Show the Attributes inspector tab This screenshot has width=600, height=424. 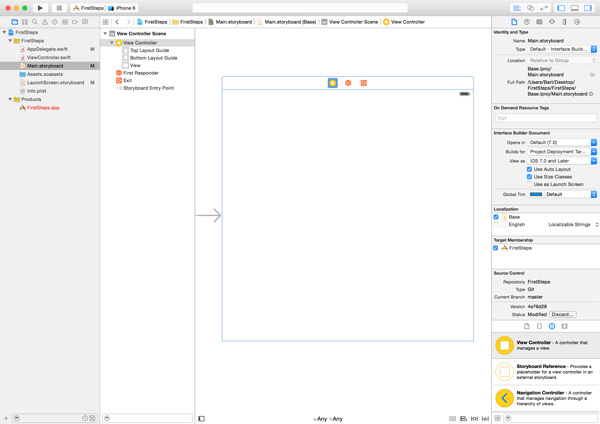tap(552, 22)
